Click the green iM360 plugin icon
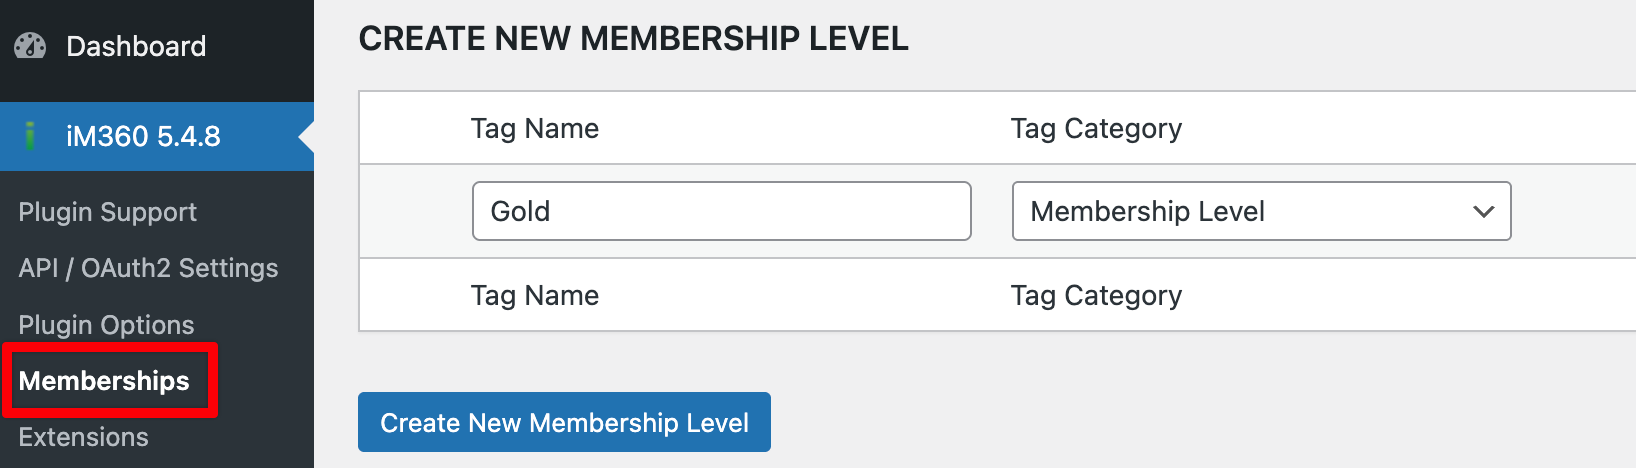Viewport: 1636px width, 468px height. 30,136
